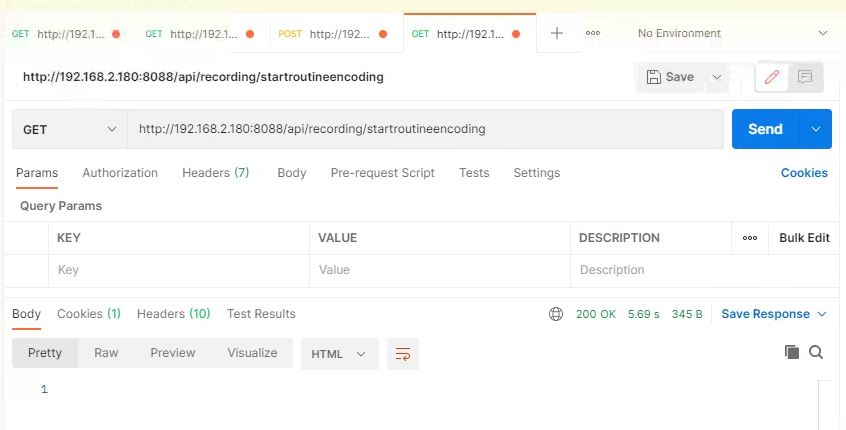This screenshot has width=846, height=430.
Task: Click the globe network icon
Action: point(556,314)
